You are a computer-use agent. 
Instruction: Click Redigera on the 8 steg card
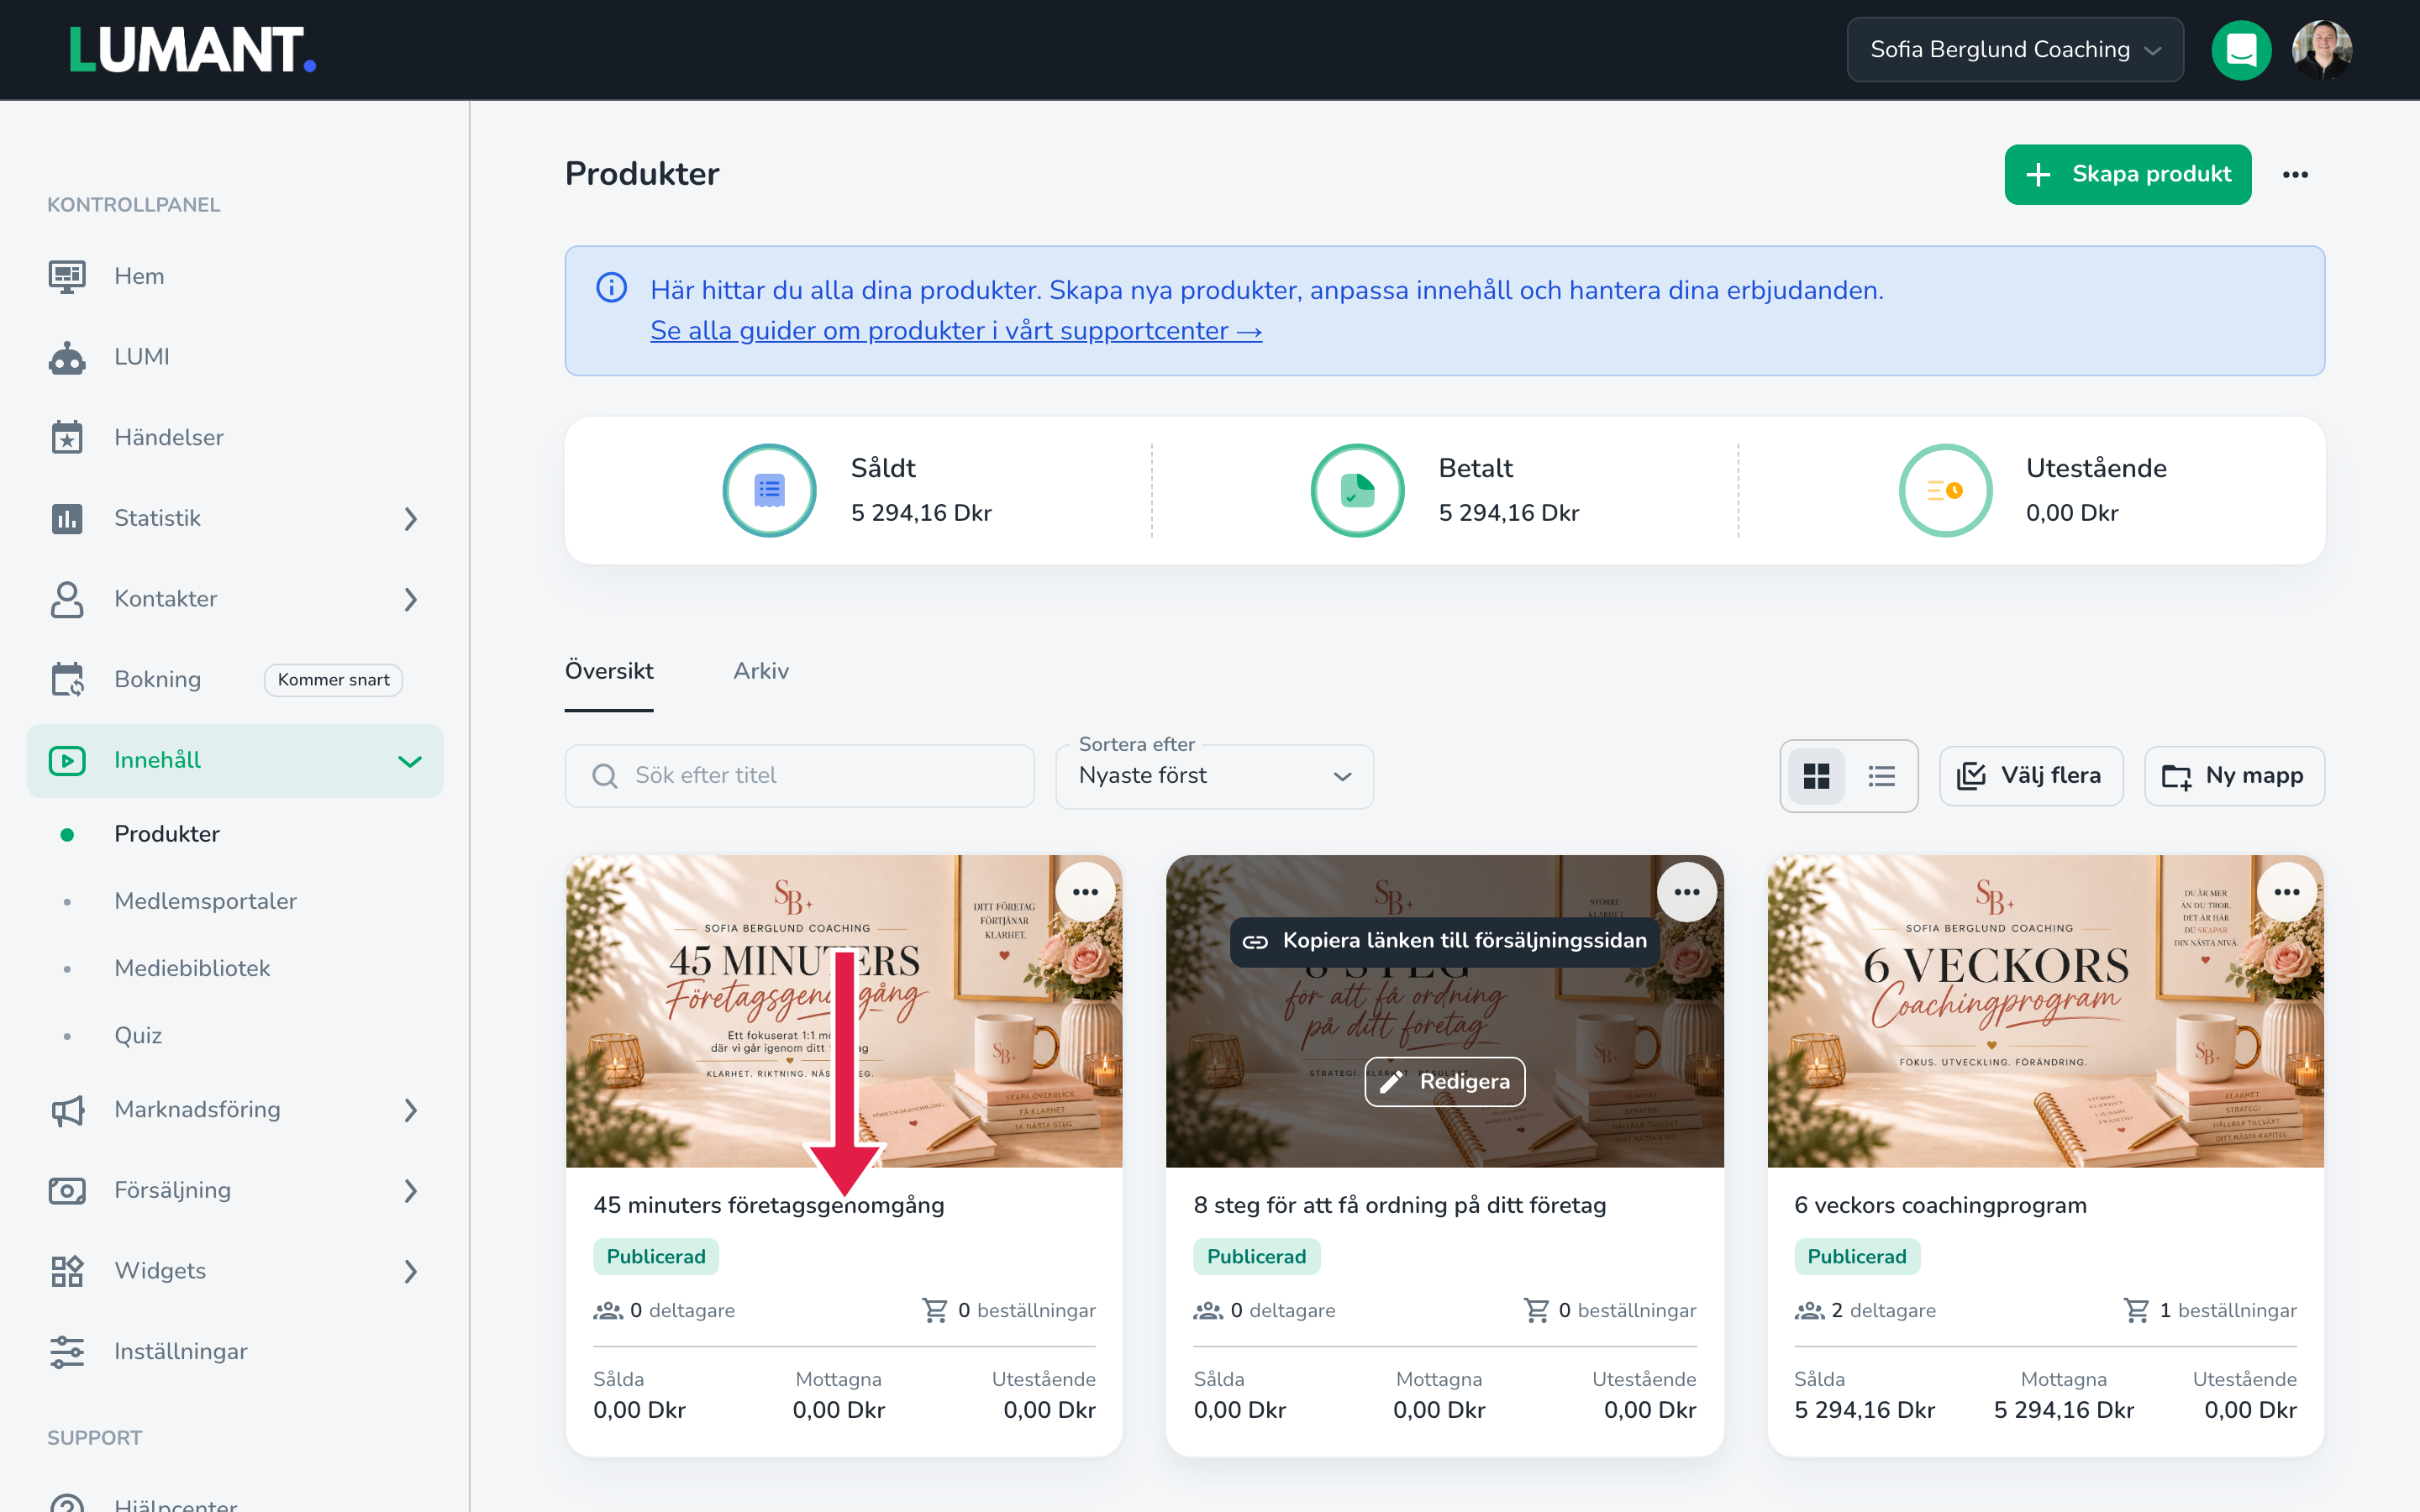click(x=1445, y=1082)
